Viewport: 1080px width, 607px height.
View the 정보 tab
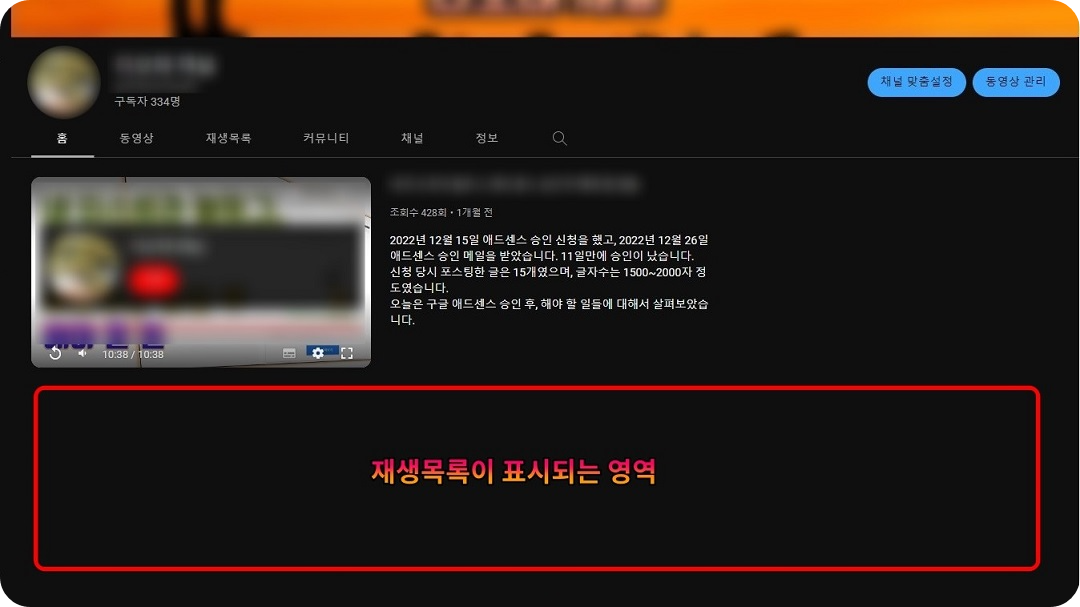tap(486, 138)
